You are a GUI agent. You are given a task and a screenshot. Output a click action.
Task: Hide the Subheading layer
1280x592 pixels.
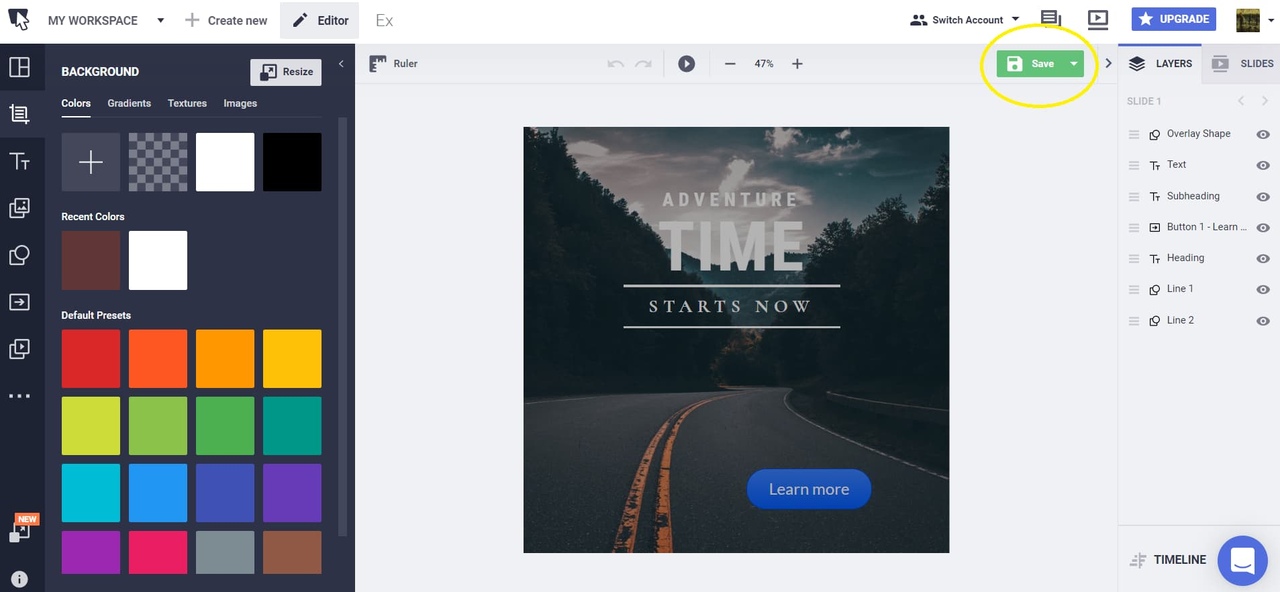[x=1263, y=196]
